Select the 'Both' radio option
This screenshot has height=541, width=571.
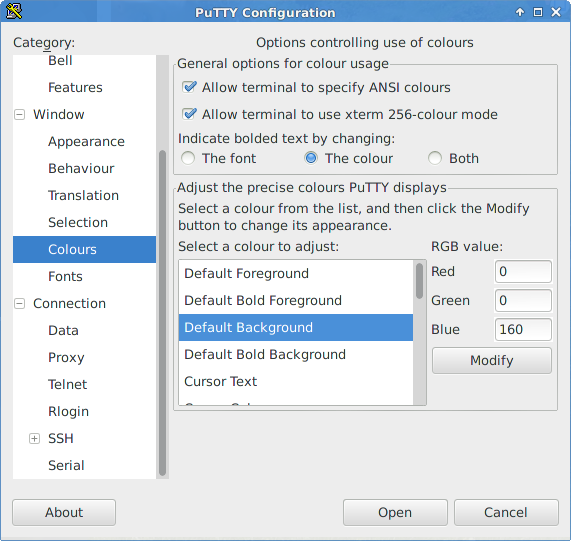pos(435,158)
